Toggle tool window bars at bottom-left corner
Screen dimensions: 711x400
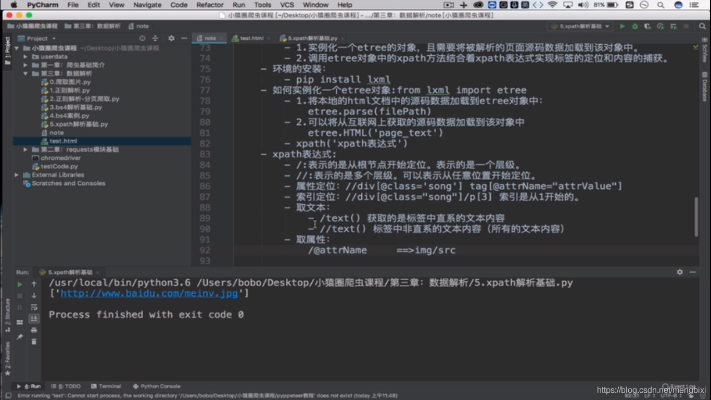[x=8, y=395]
